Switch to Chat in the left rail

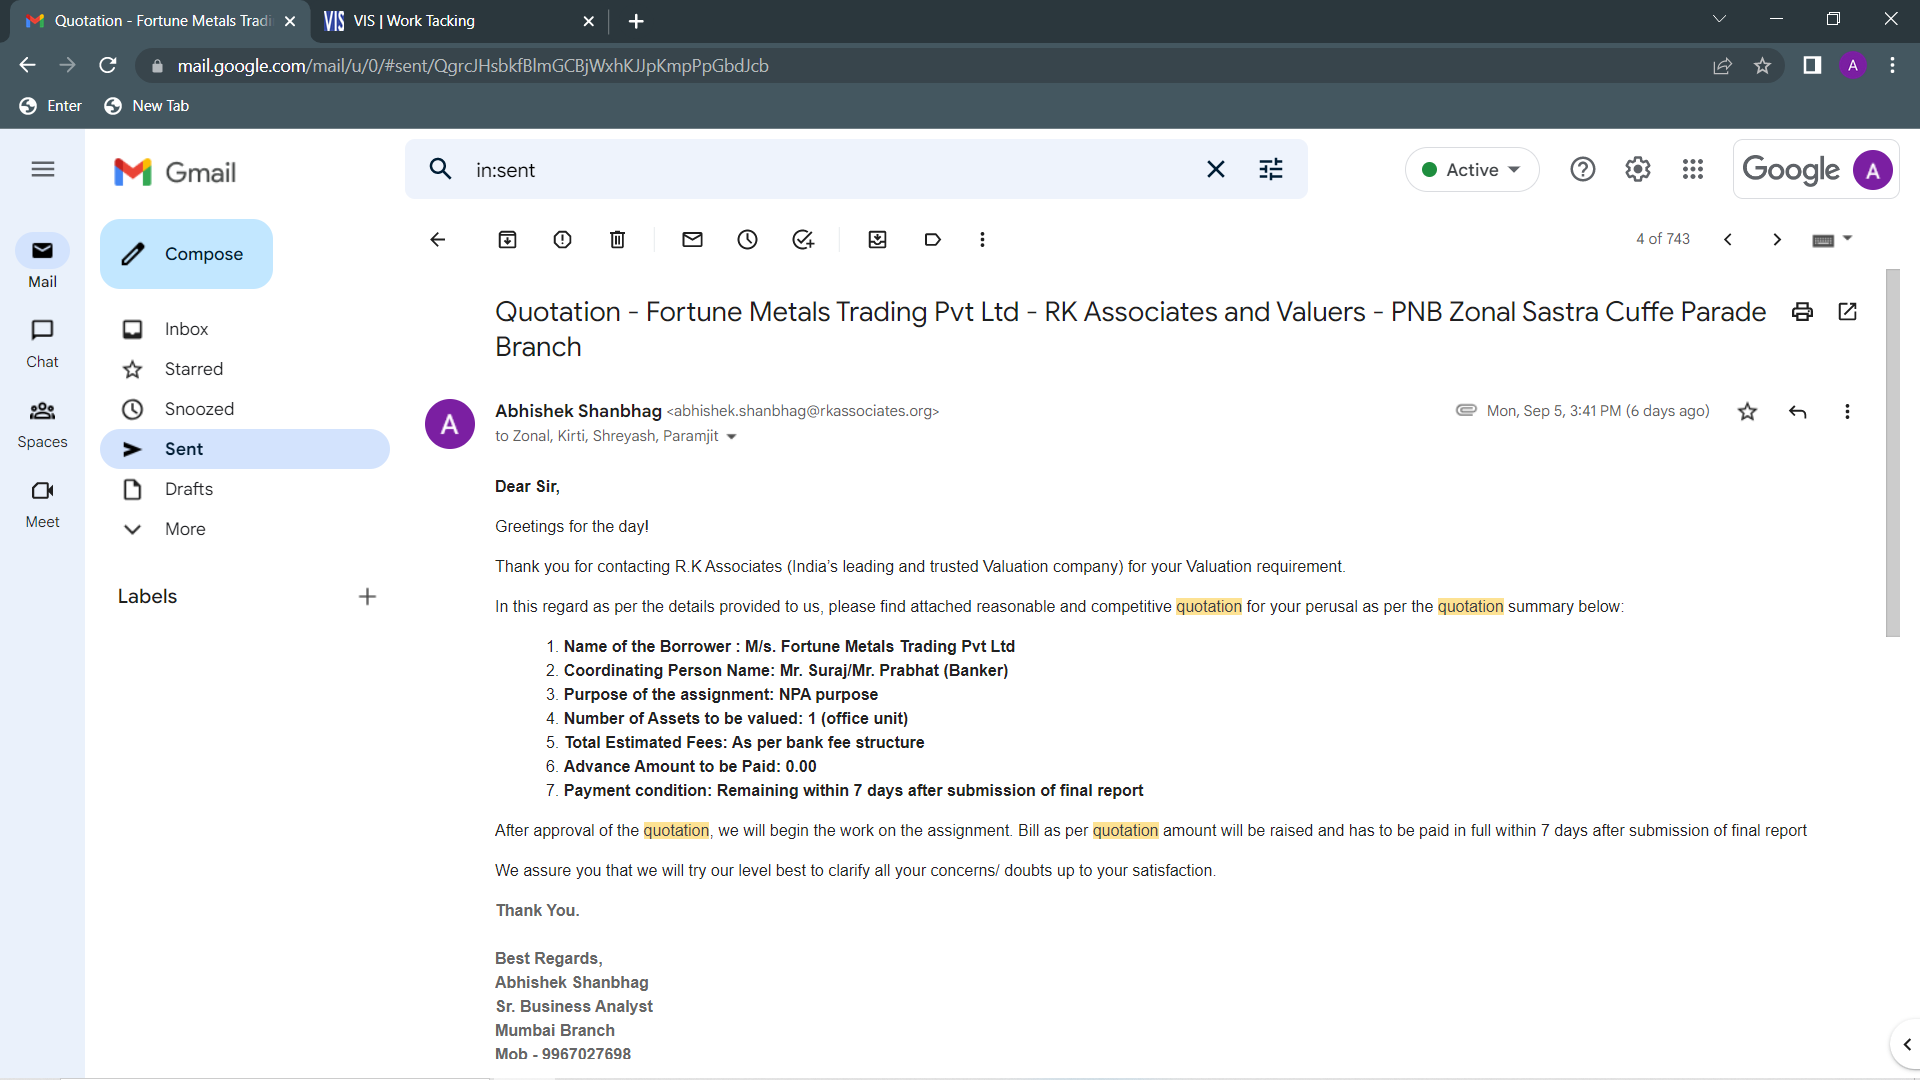[42, 343]
